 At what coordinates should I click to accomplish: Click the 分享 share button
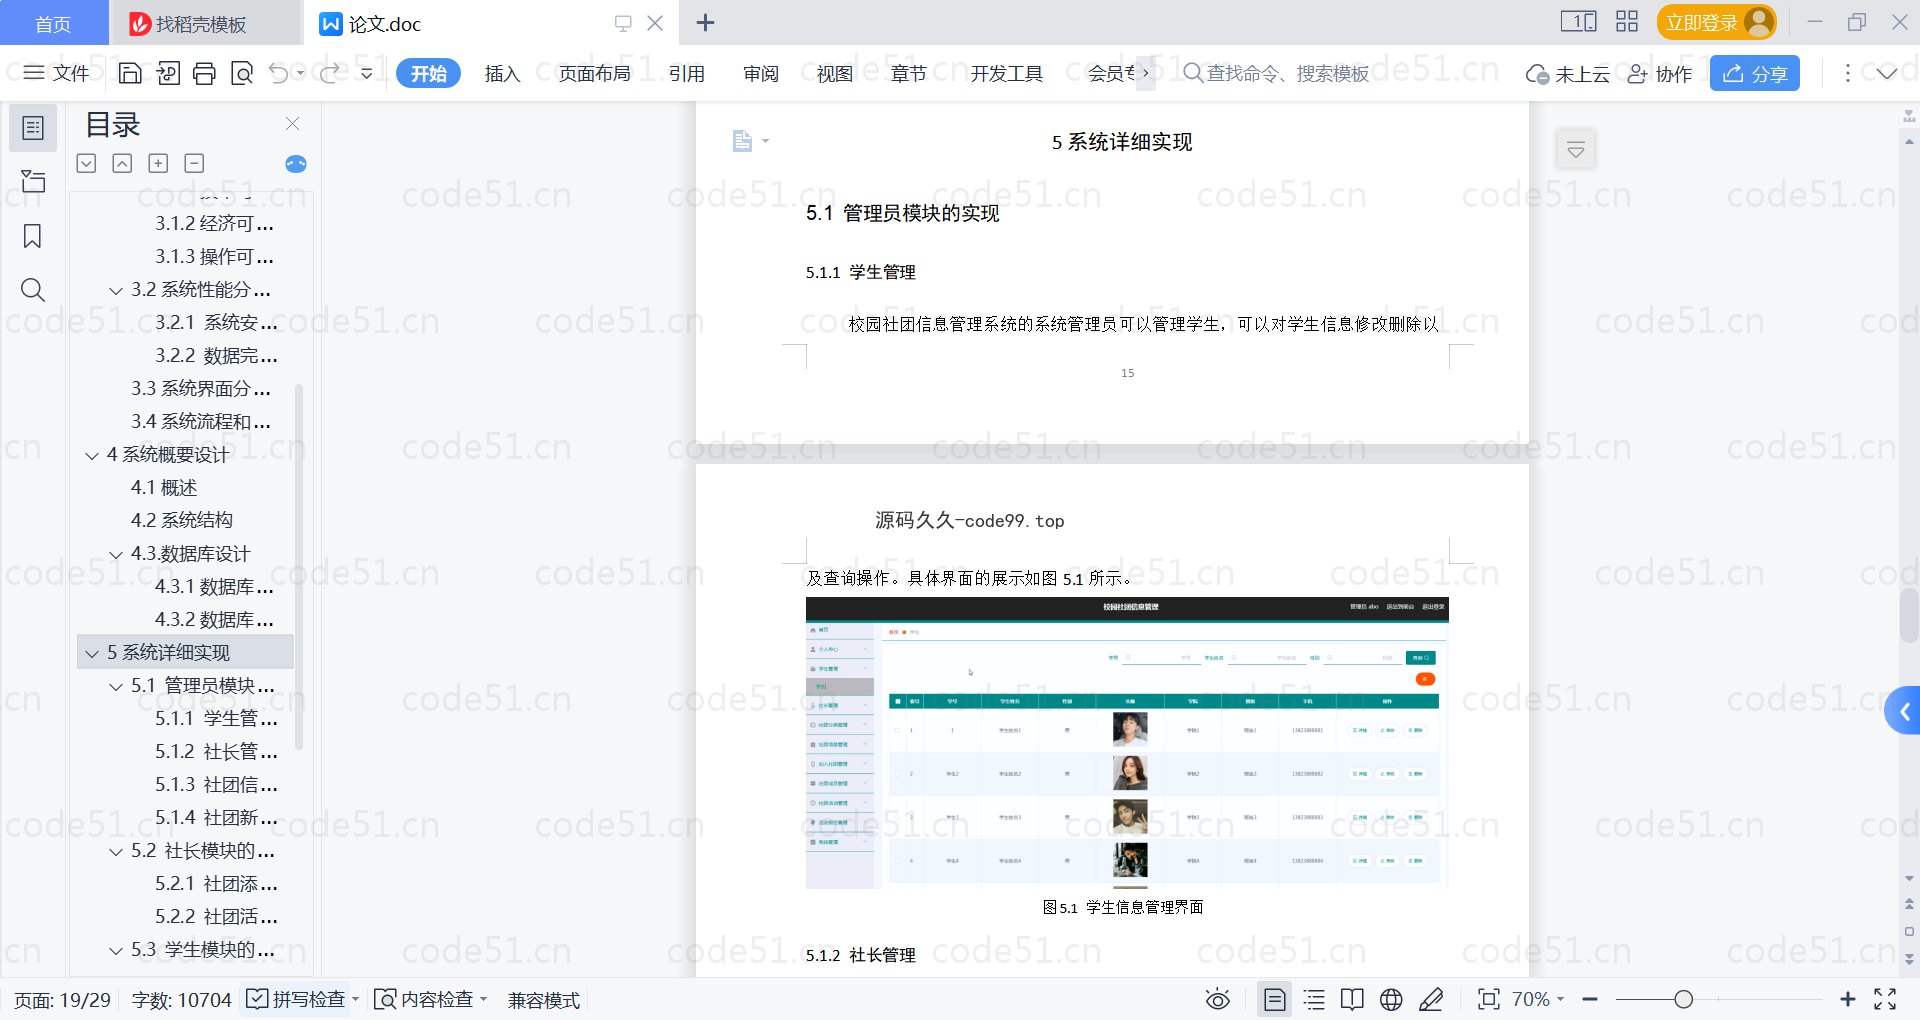[1754, 73]
